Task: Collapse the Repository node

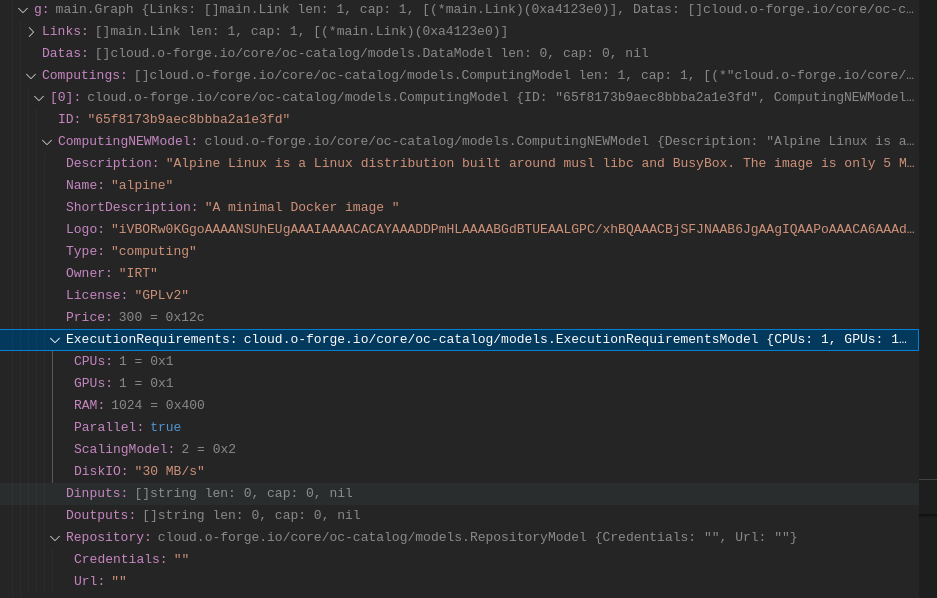Action: coord(55,537)
